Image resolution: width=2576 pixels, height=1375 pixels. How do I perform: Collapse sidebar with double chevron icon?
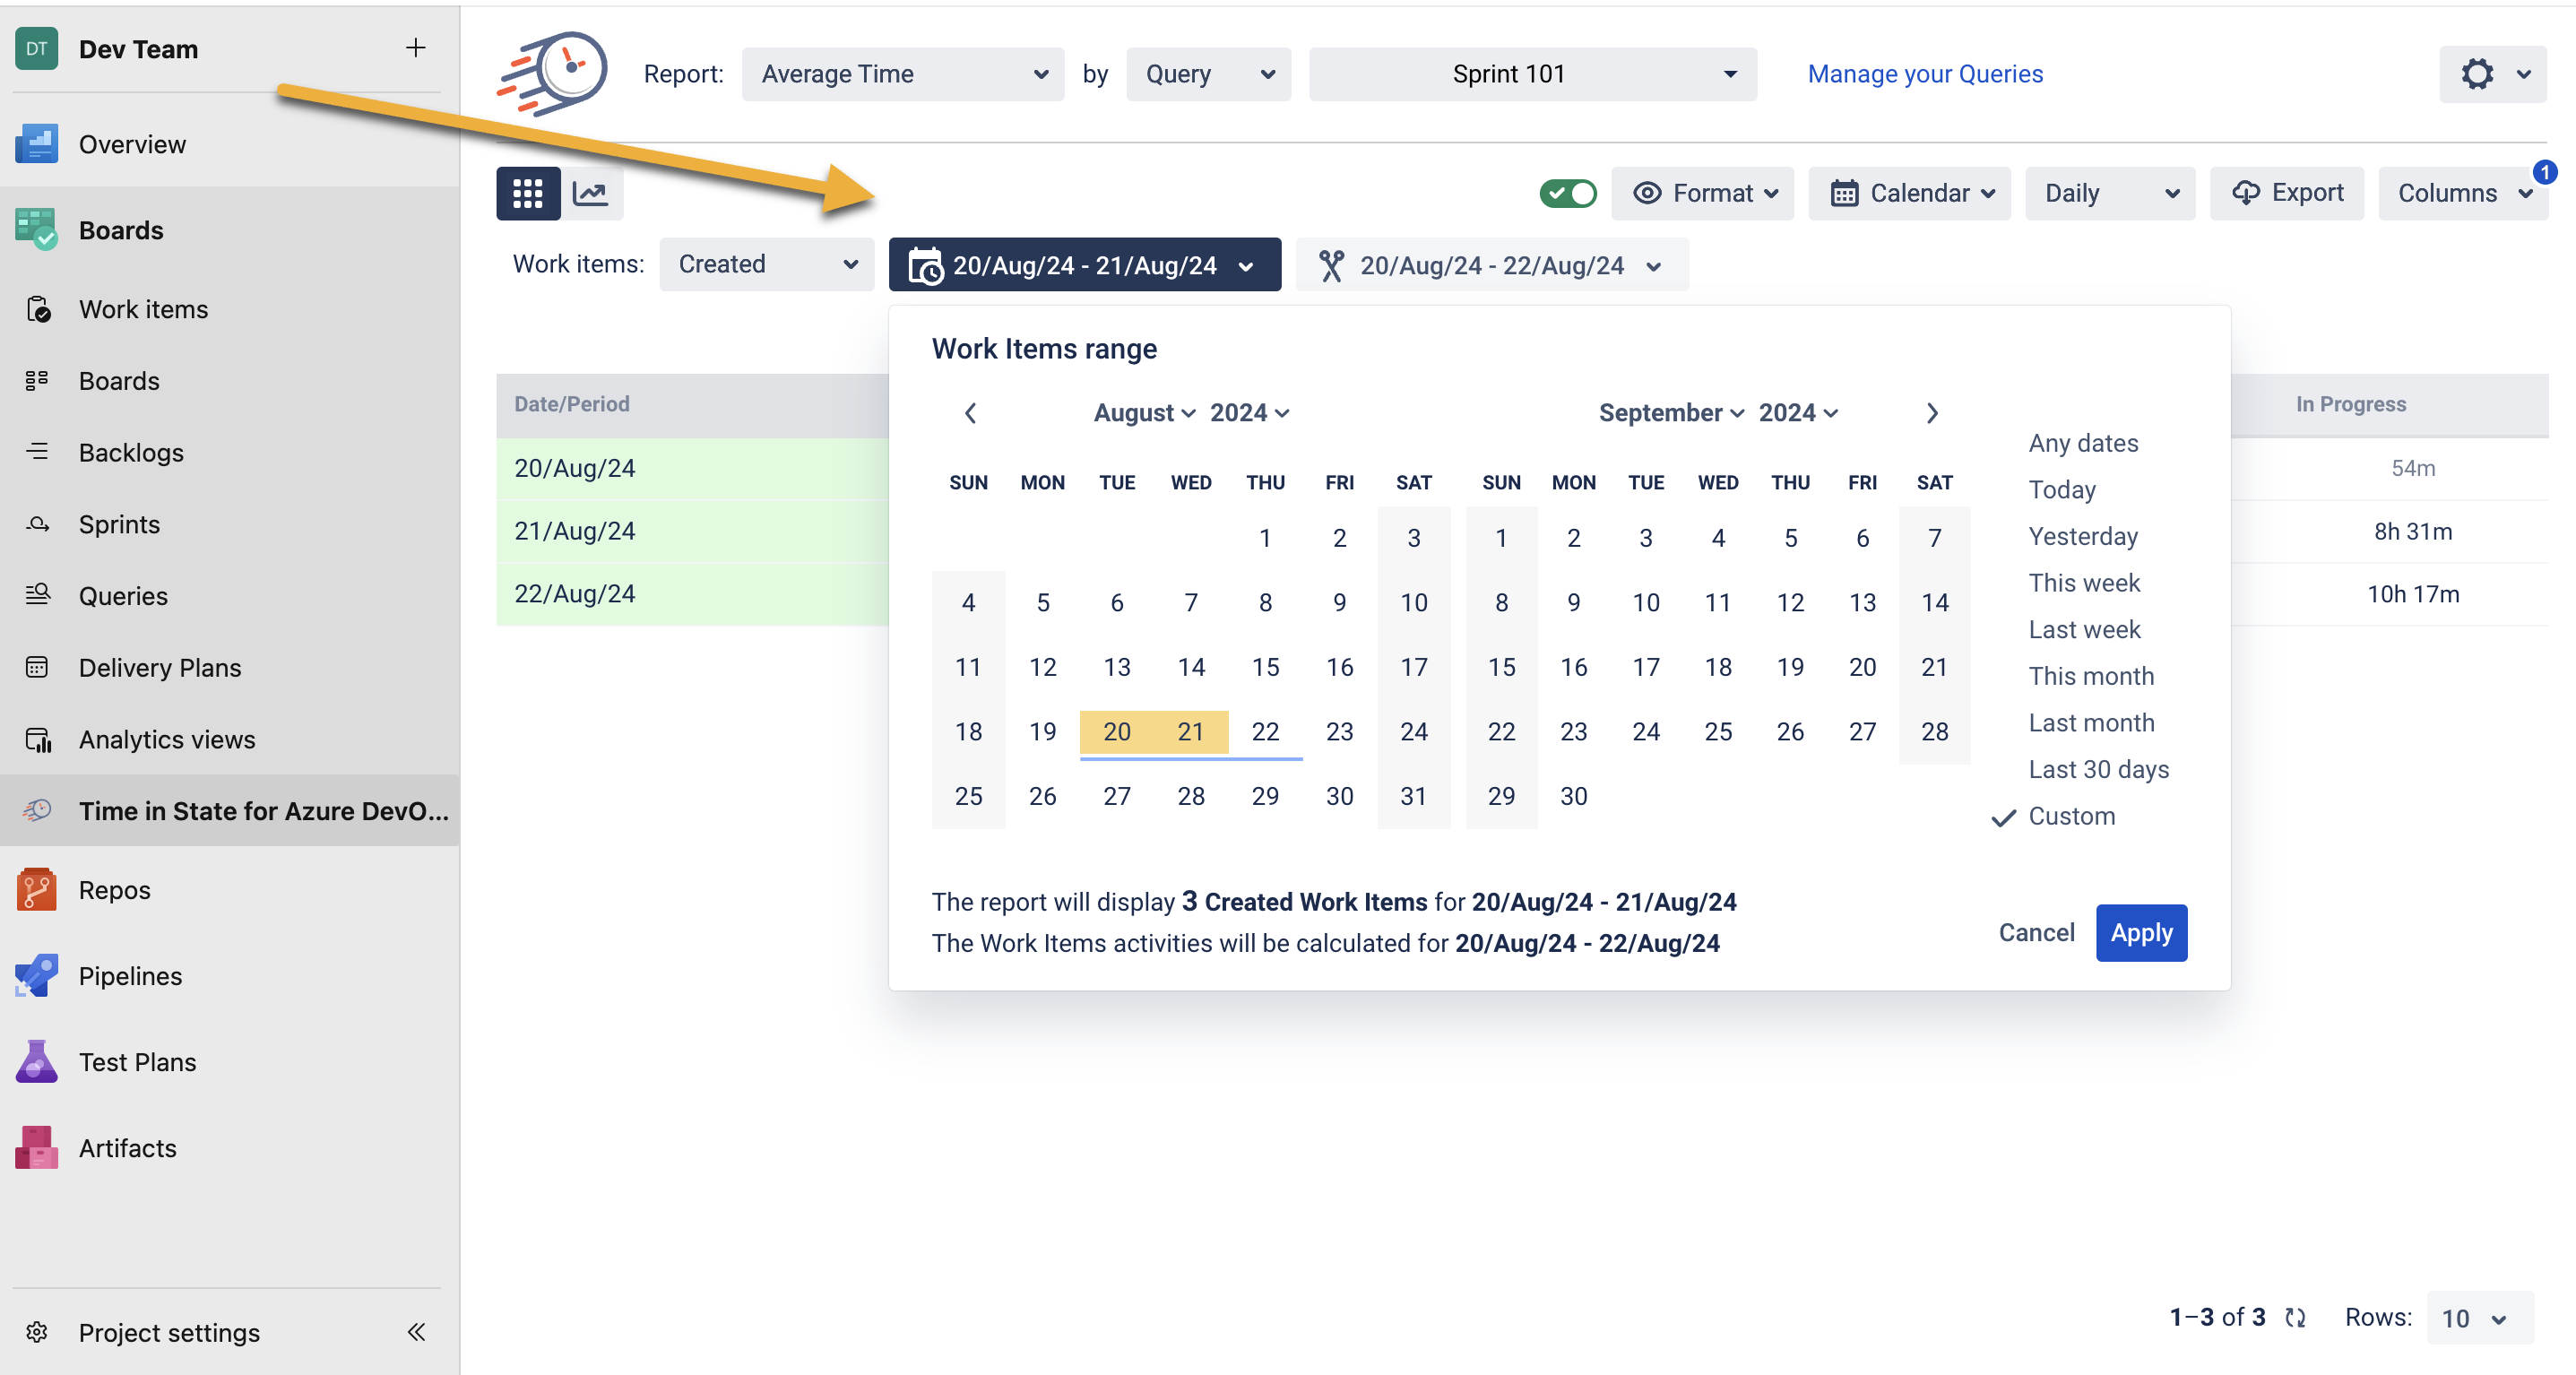click(416, 1332)
